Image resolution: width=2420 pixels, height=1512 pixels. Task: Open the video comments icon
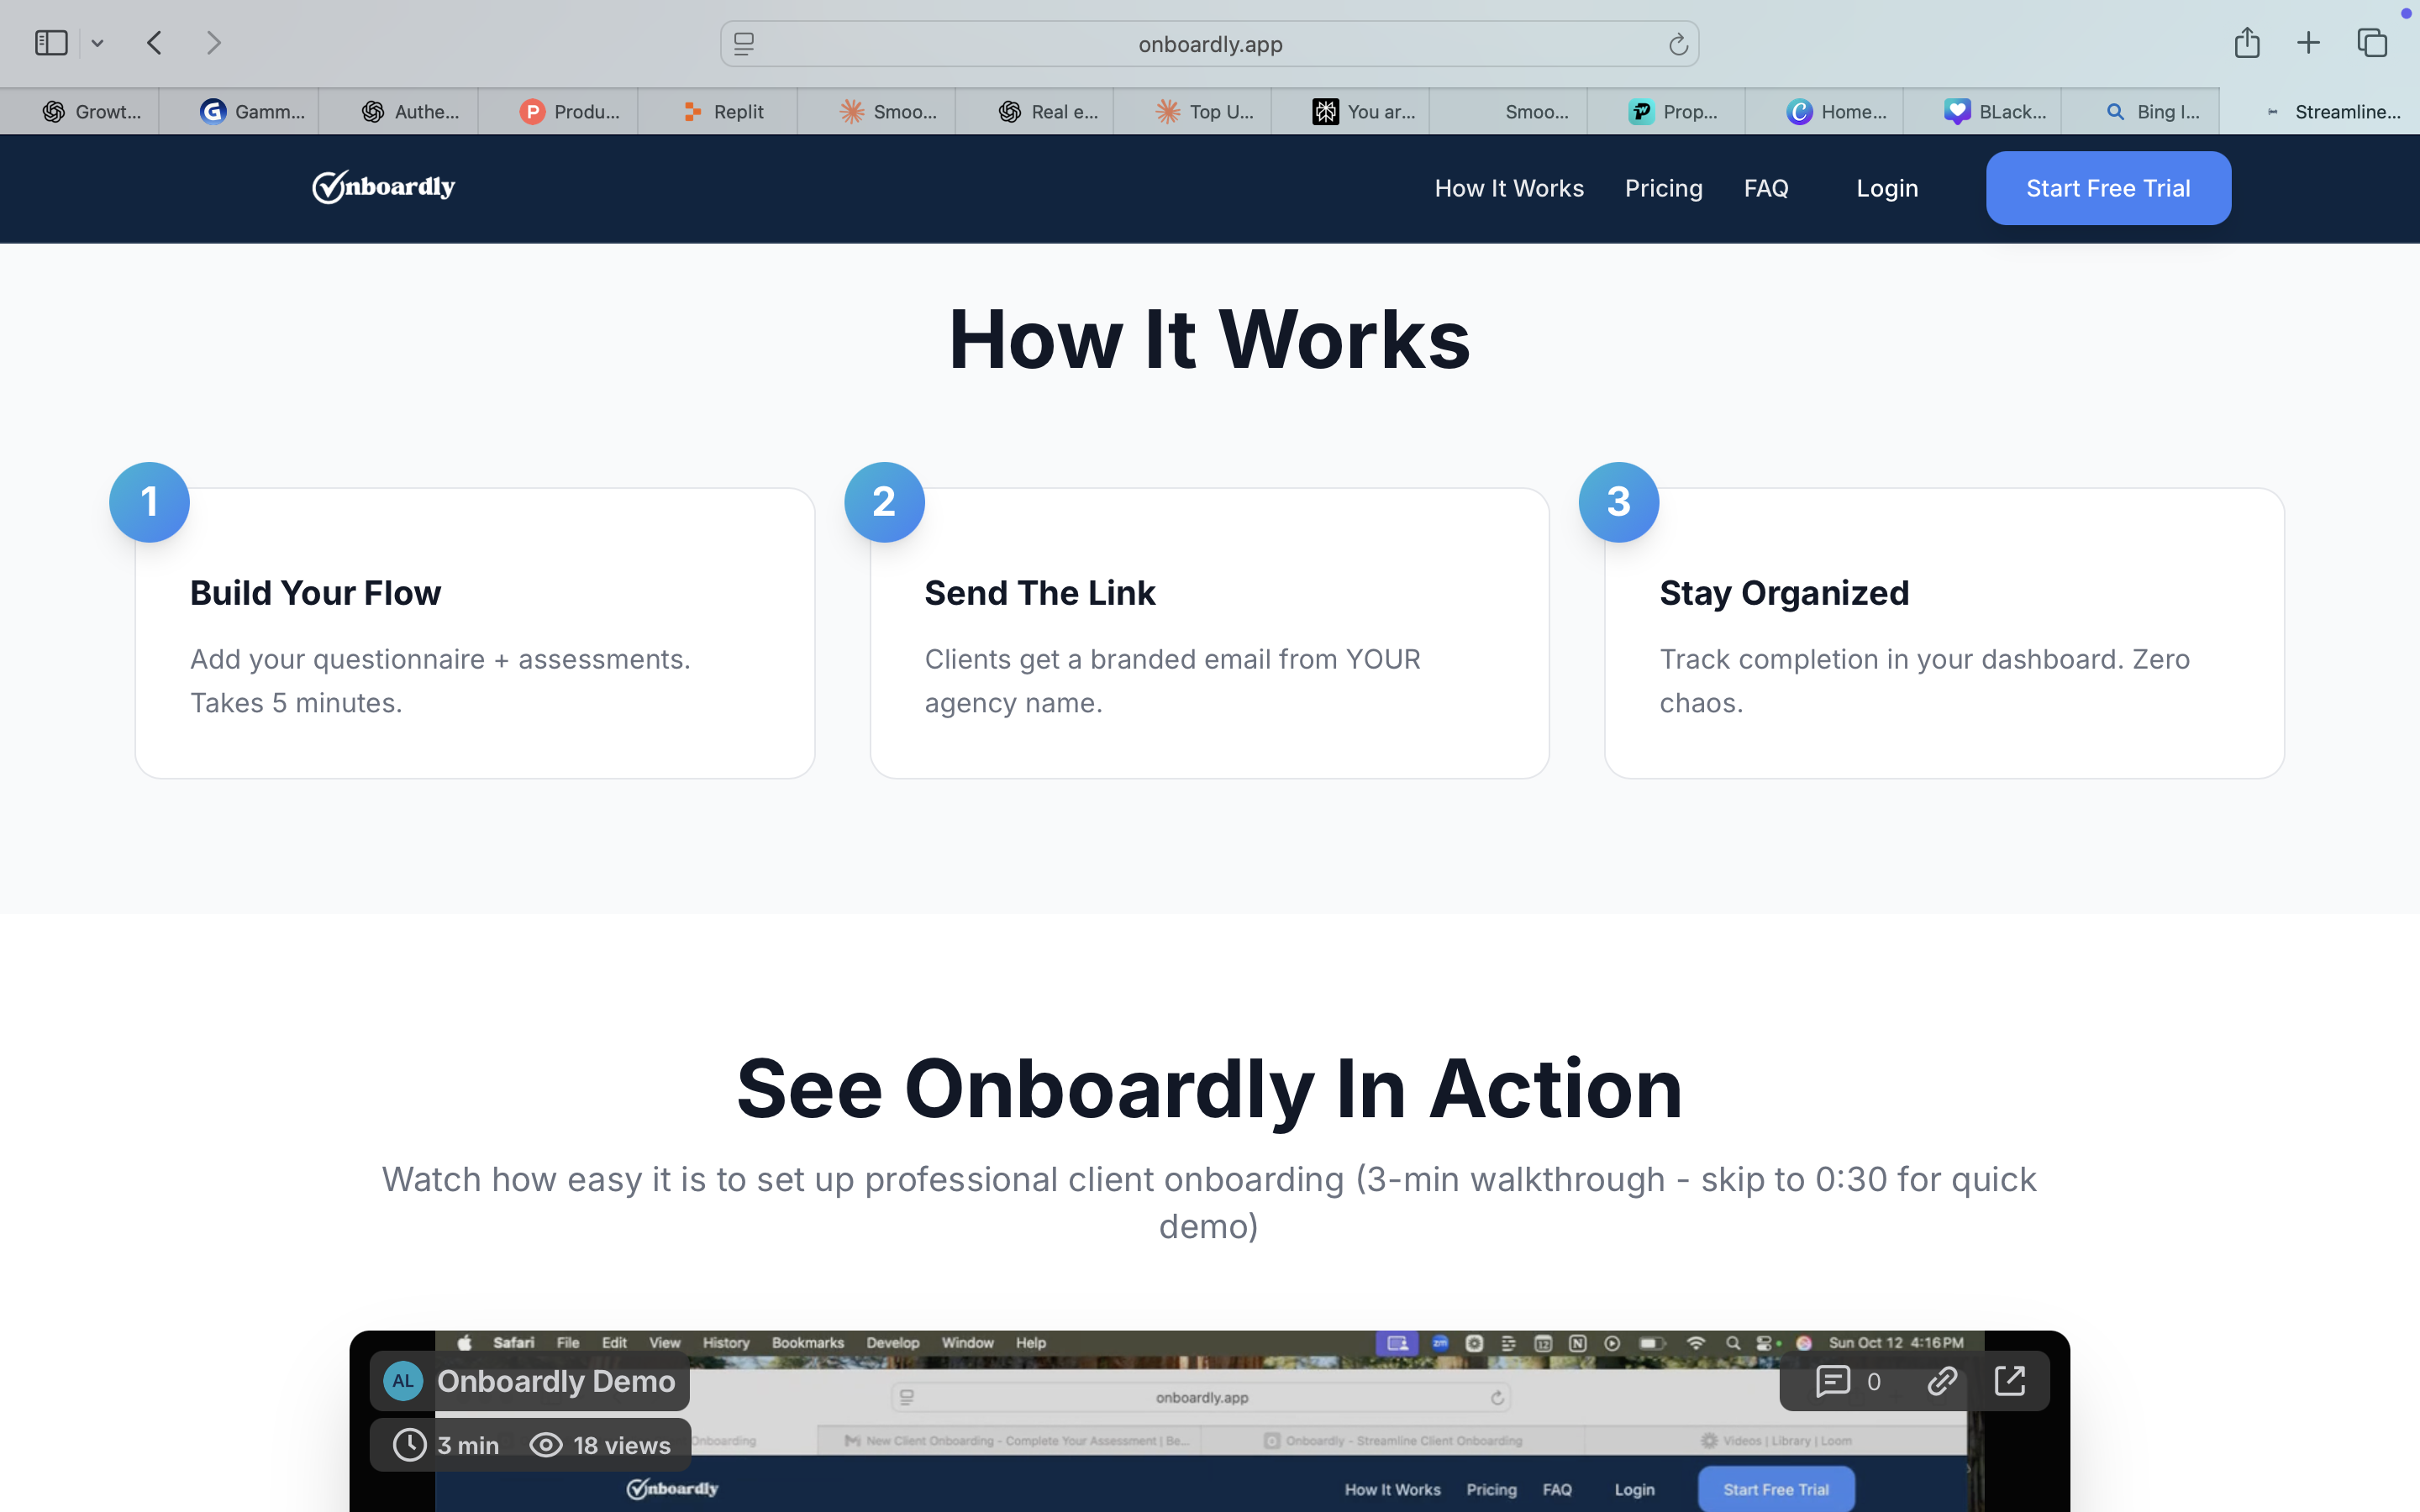tap(1832, 1381)
